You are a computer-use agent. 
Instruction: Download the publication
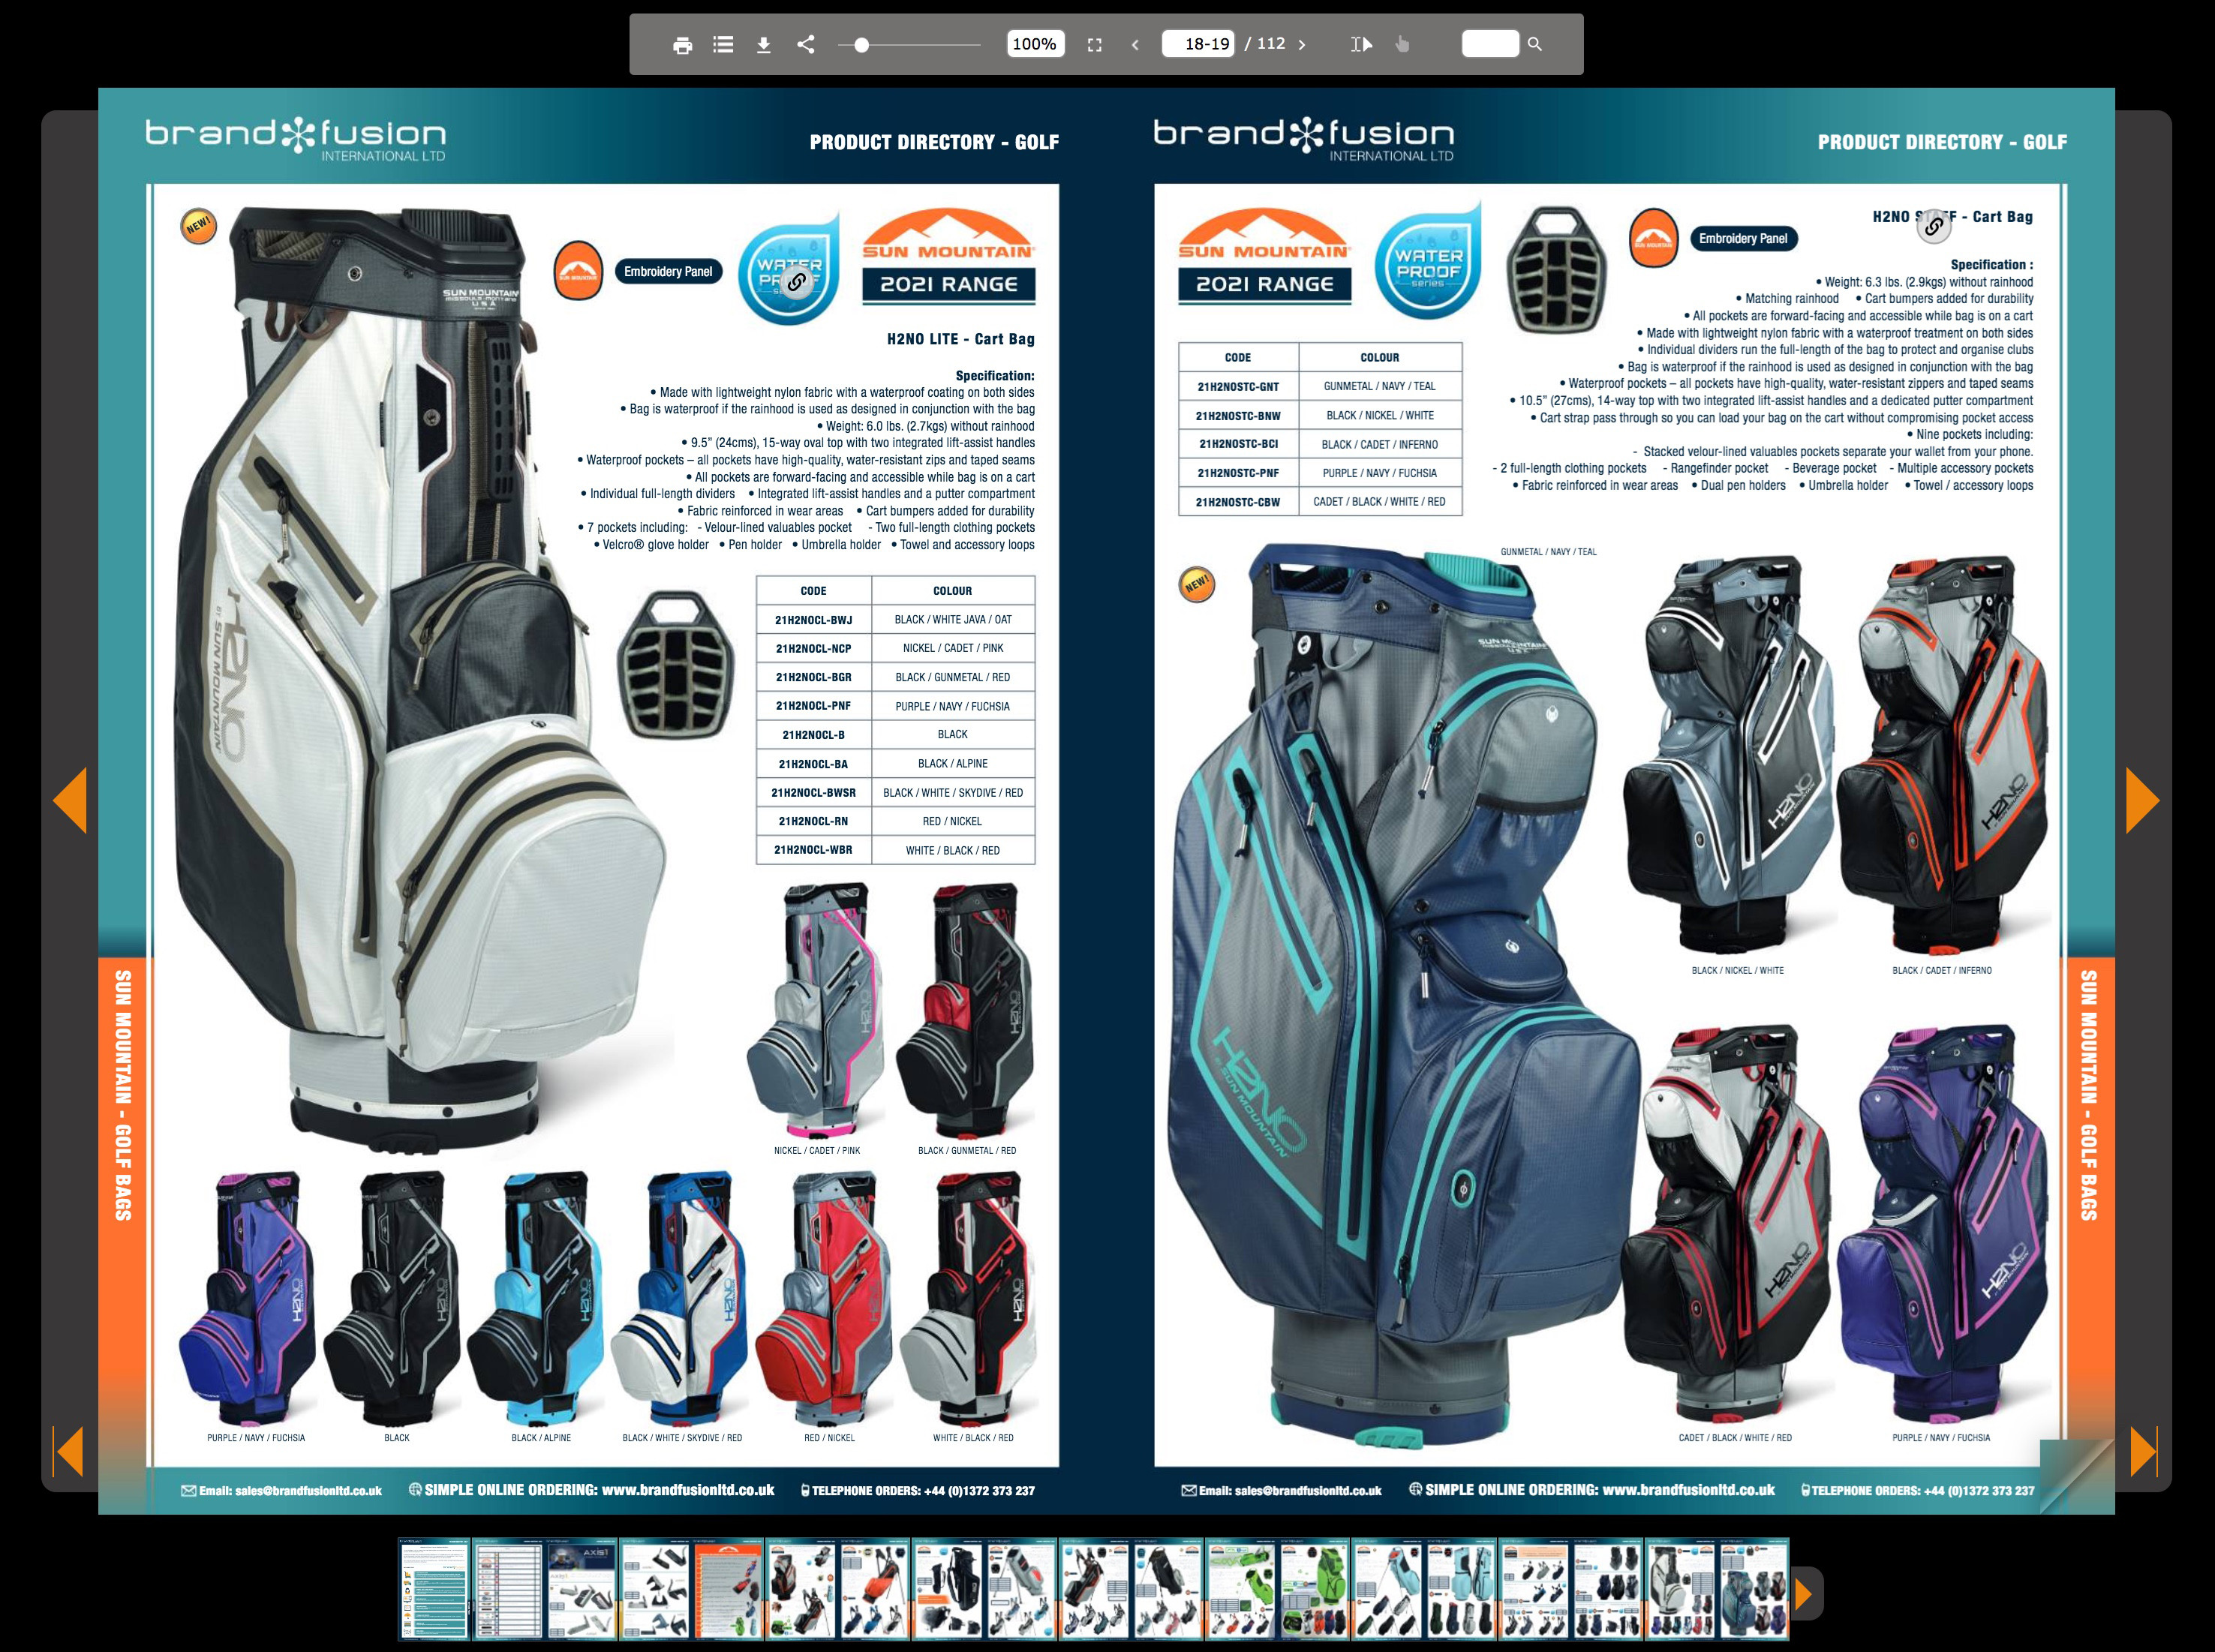pyautogui.click(x=763, y=44)
